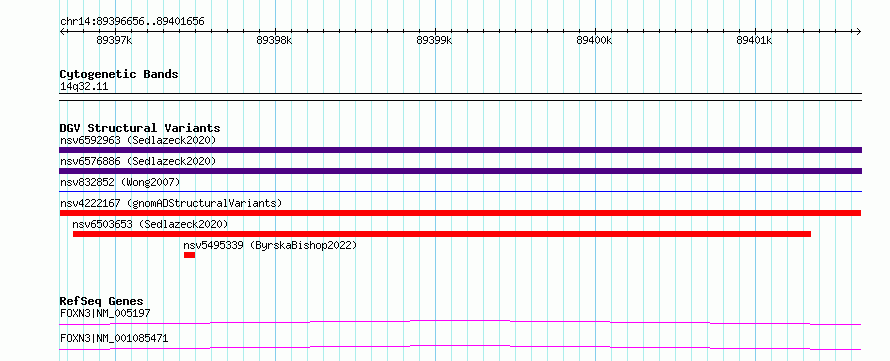Click the chr14:89396656..89401656 coordinate text

(x=132, y=22)
